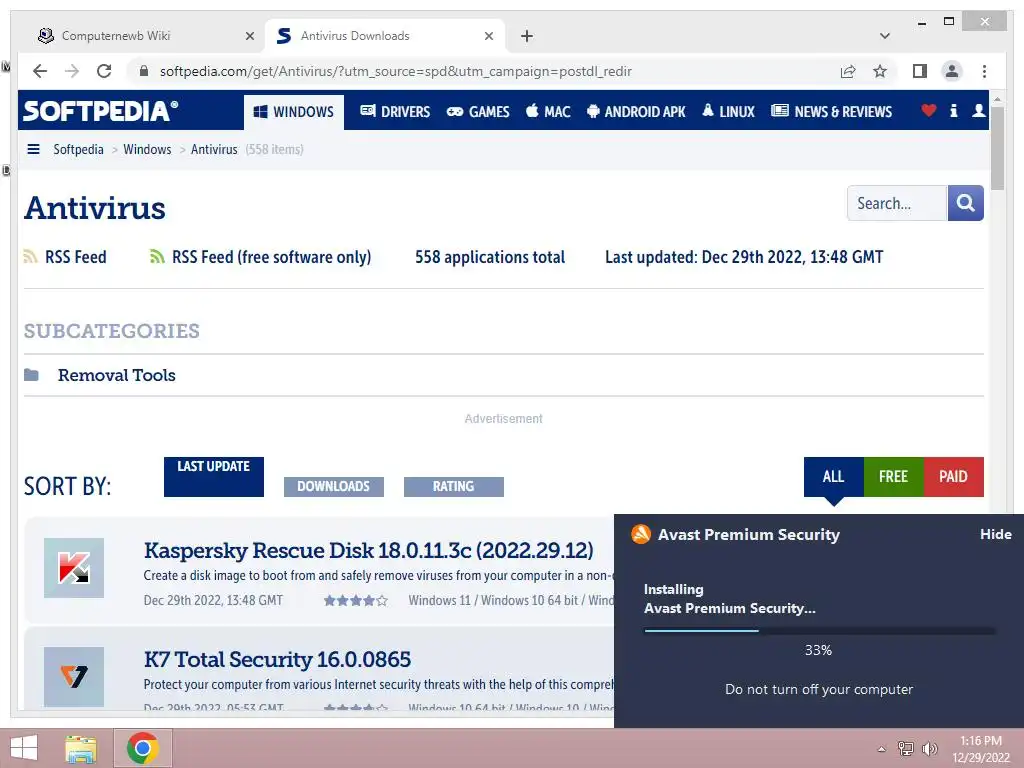The height and width of the screenshot is (768, 1024).
Task: Open K7 Total Security 16.0.0865 entry
Action: pyautogui.click(x=277, y=660)
